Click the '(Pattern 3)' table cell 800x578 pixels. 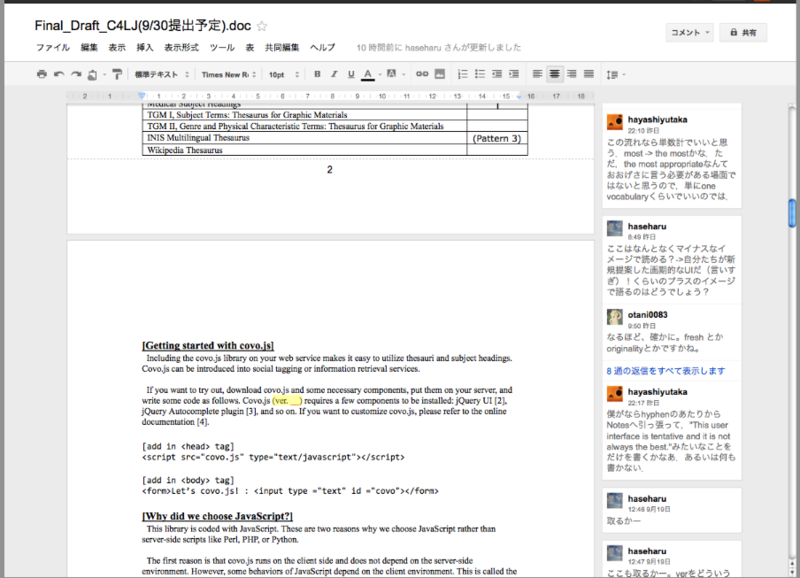[x=497, y=138]
